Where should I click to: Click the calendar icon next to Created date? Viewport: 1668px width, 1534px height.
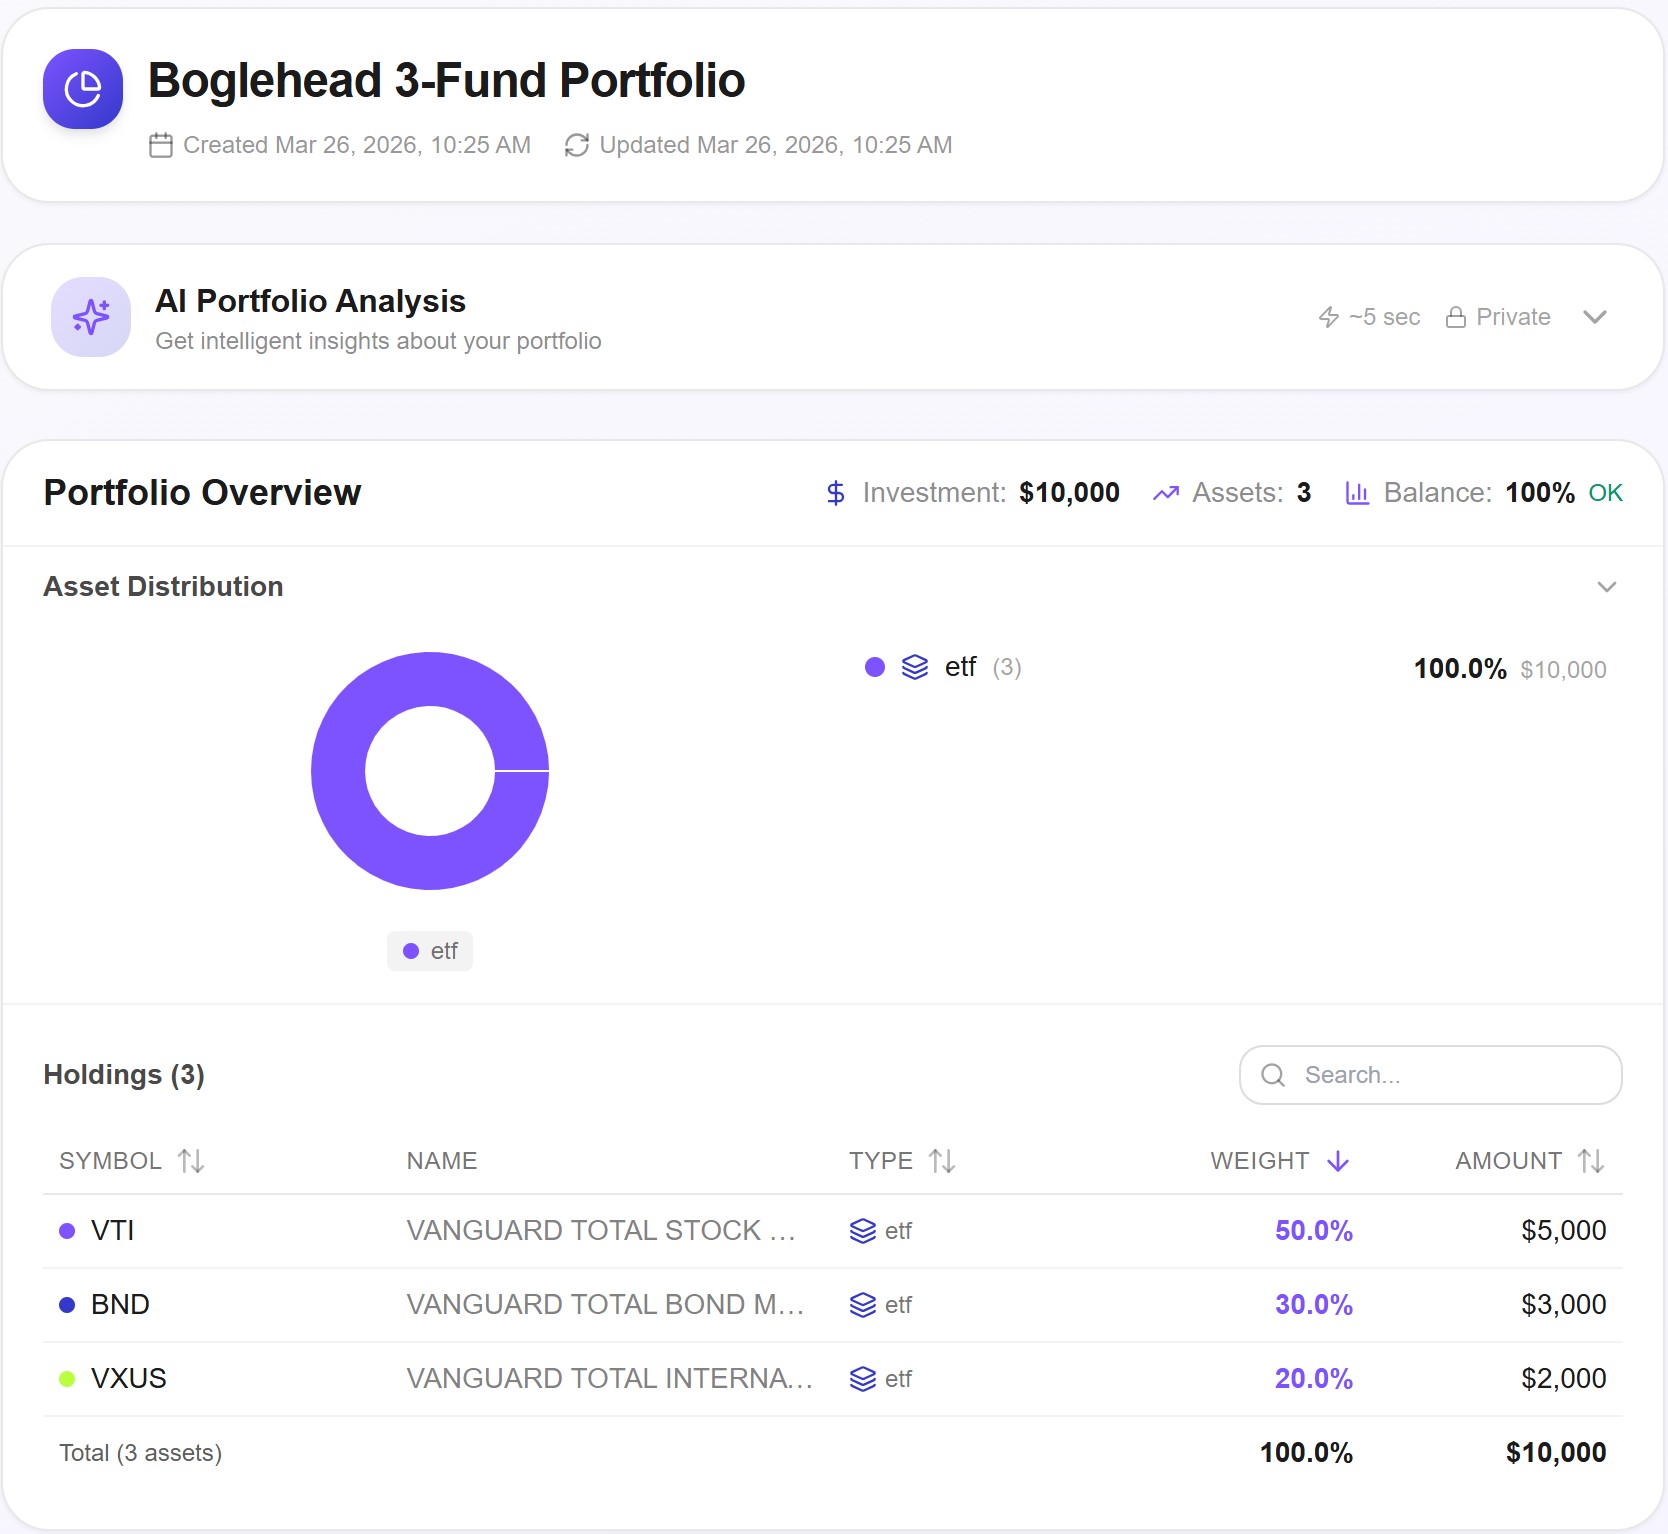pyautogui.click(x=161, y=144)
